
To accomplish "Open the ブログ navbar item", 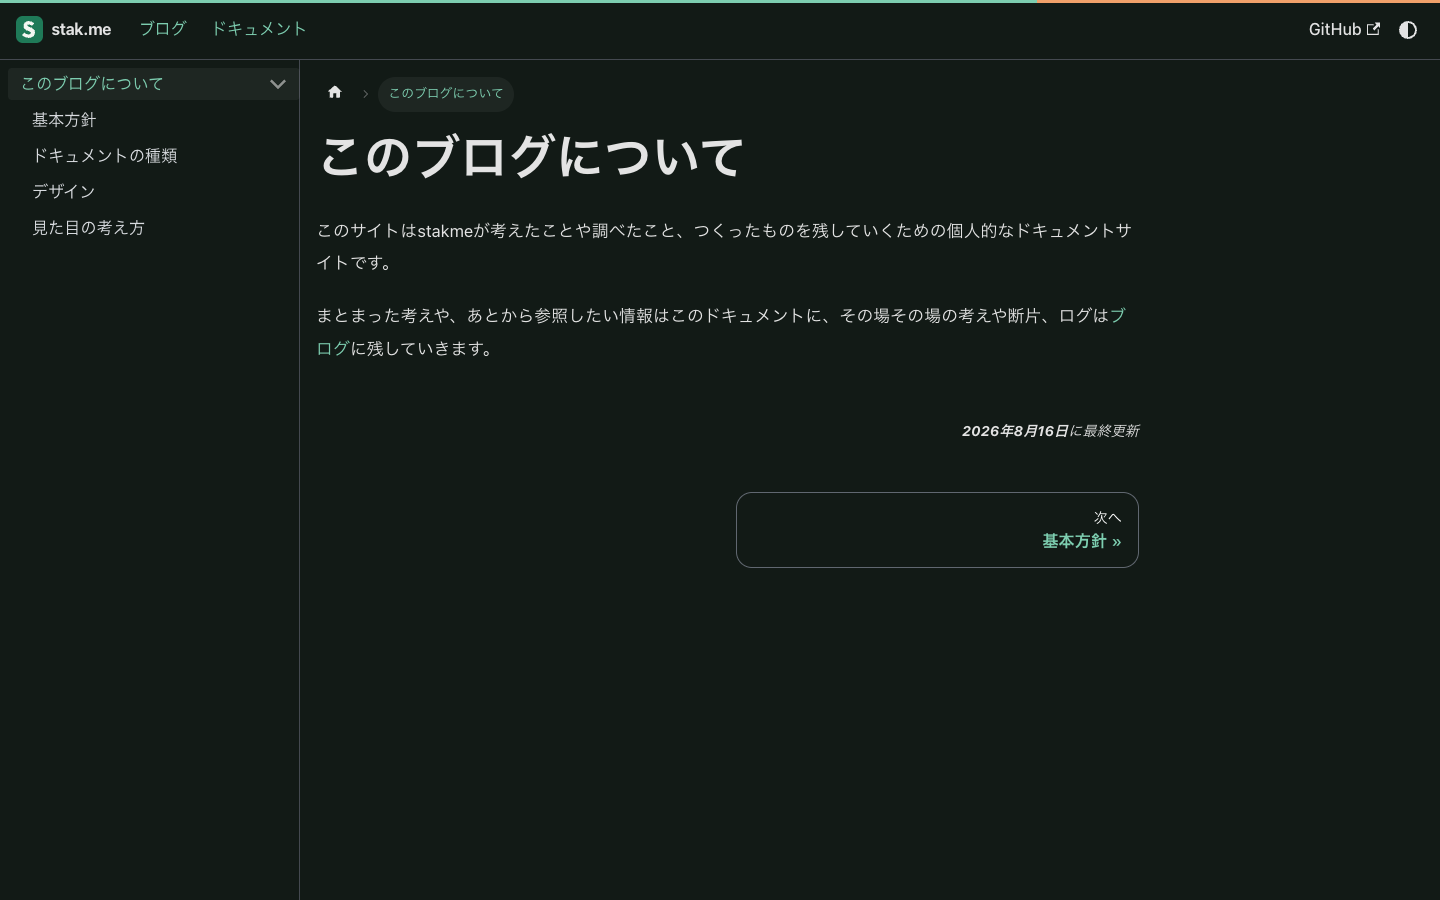I will coord(163,29).
